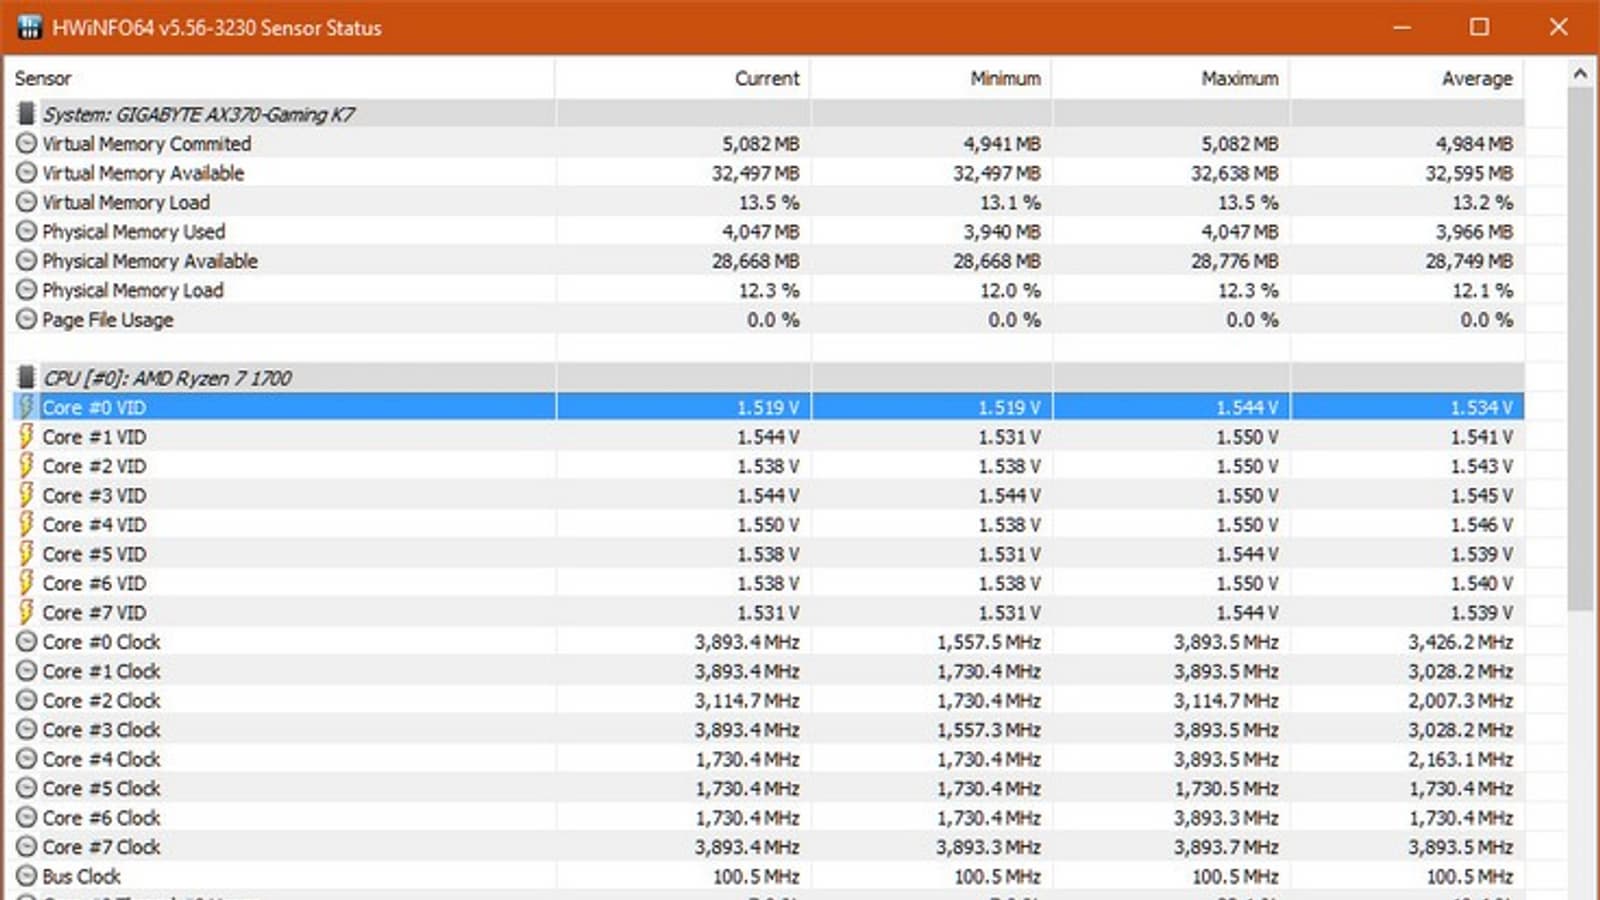Click the lightning icon beside Core #1 VID
The height and width of the screenshot is (900, 1600).
coord(27,437)
